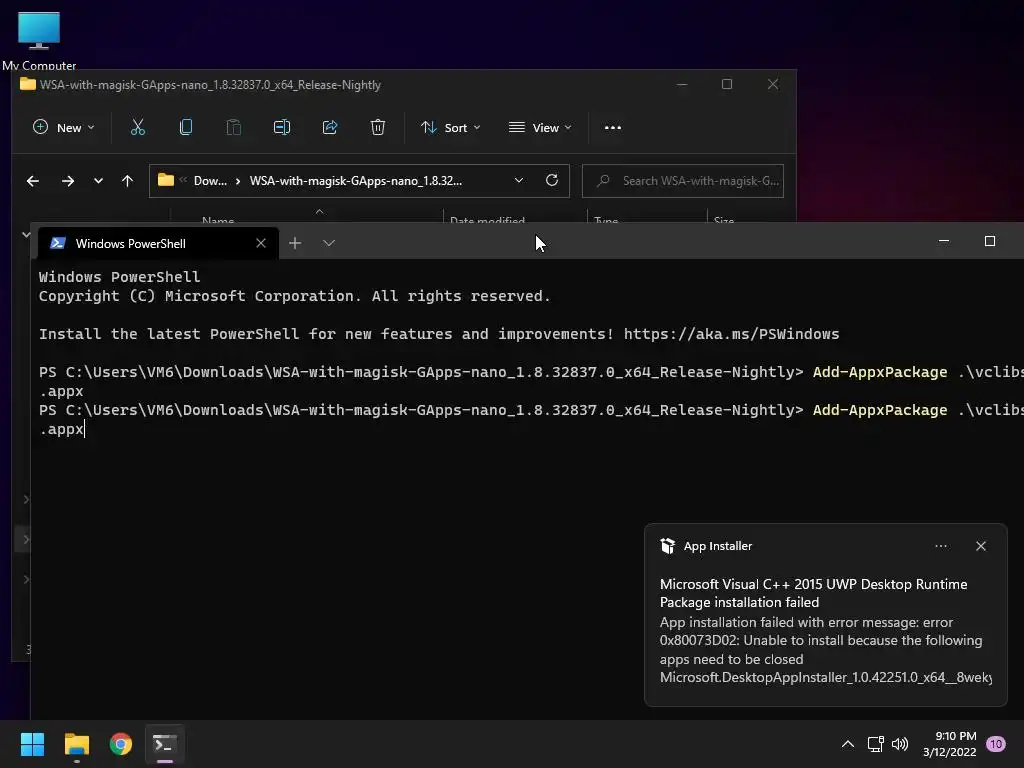Go forward with File Explorer forward arrow

pos(67,181)
